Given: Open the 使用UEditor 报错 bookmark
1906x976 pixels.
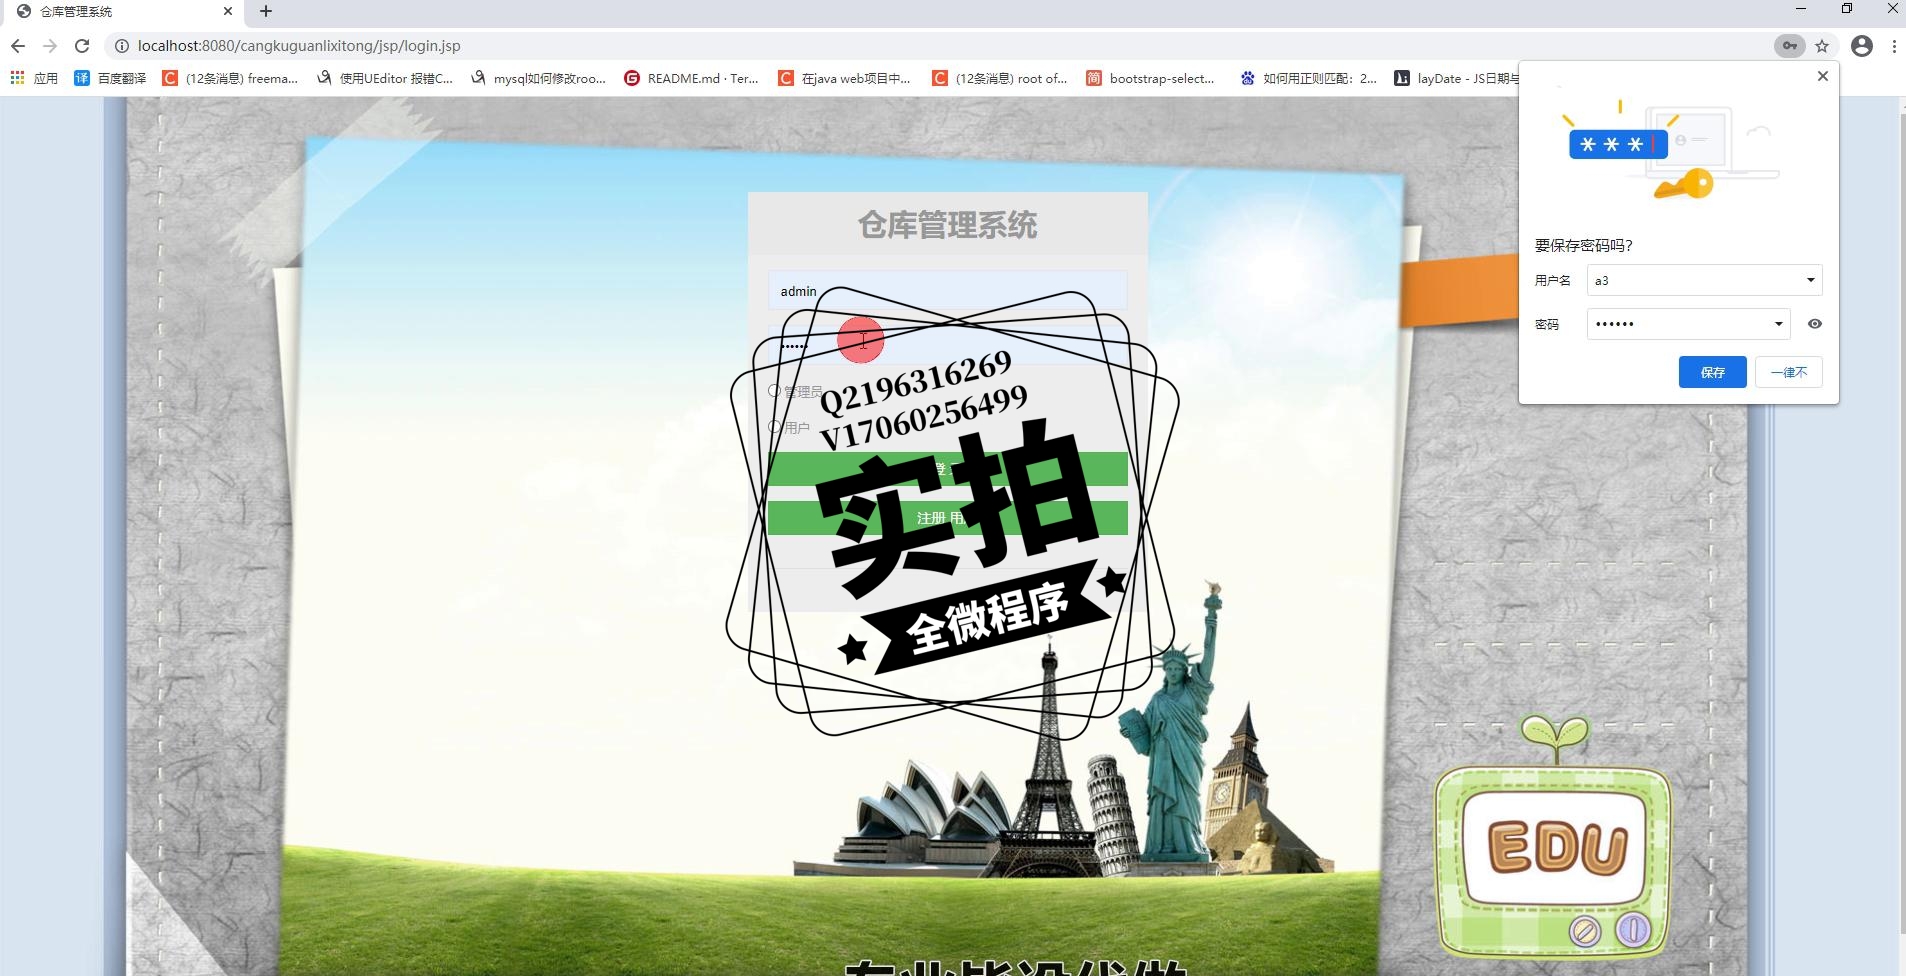Looking at the screenshot, I should [385, 78].
